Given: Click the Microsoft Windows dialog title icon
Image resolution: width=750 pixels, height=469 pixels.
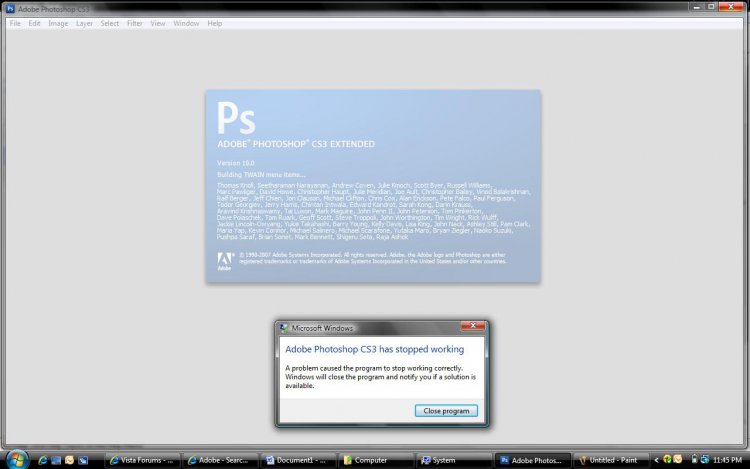Looking at the screenshot, I should point(284,328).
